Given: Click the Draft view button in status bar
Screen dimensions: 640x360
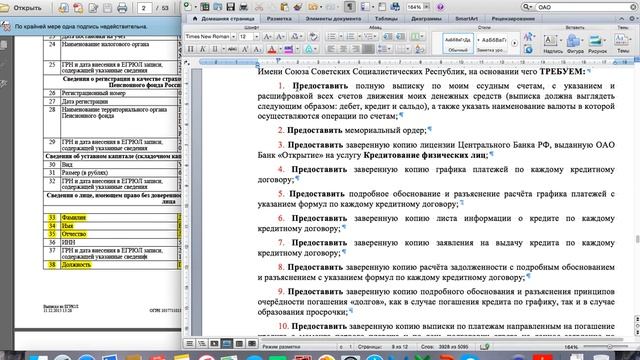Looking at the screenshot, I should 189,344.
